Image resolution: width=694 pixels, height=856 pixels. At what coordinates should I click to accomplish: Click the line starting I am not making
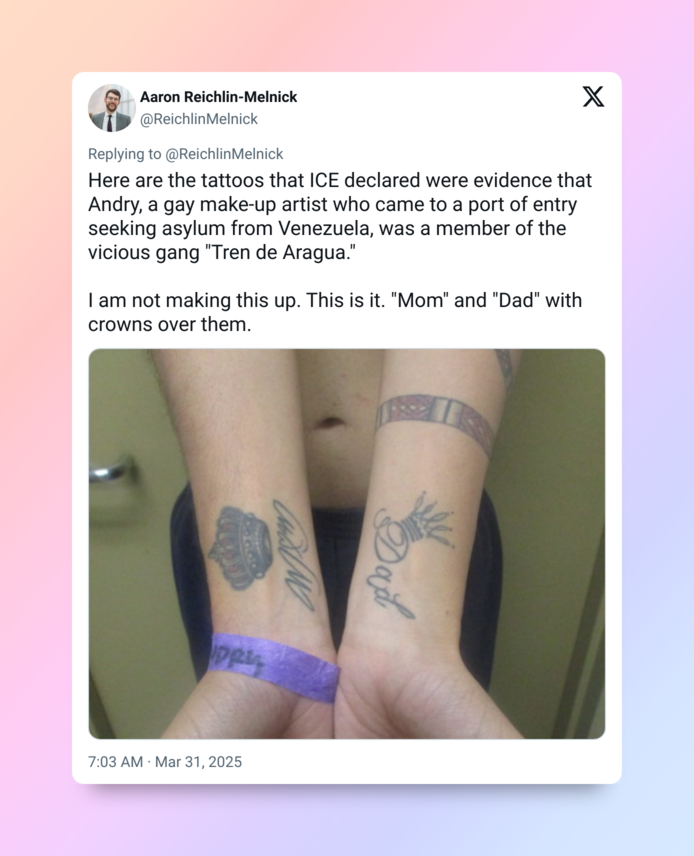tap(335, 300)
